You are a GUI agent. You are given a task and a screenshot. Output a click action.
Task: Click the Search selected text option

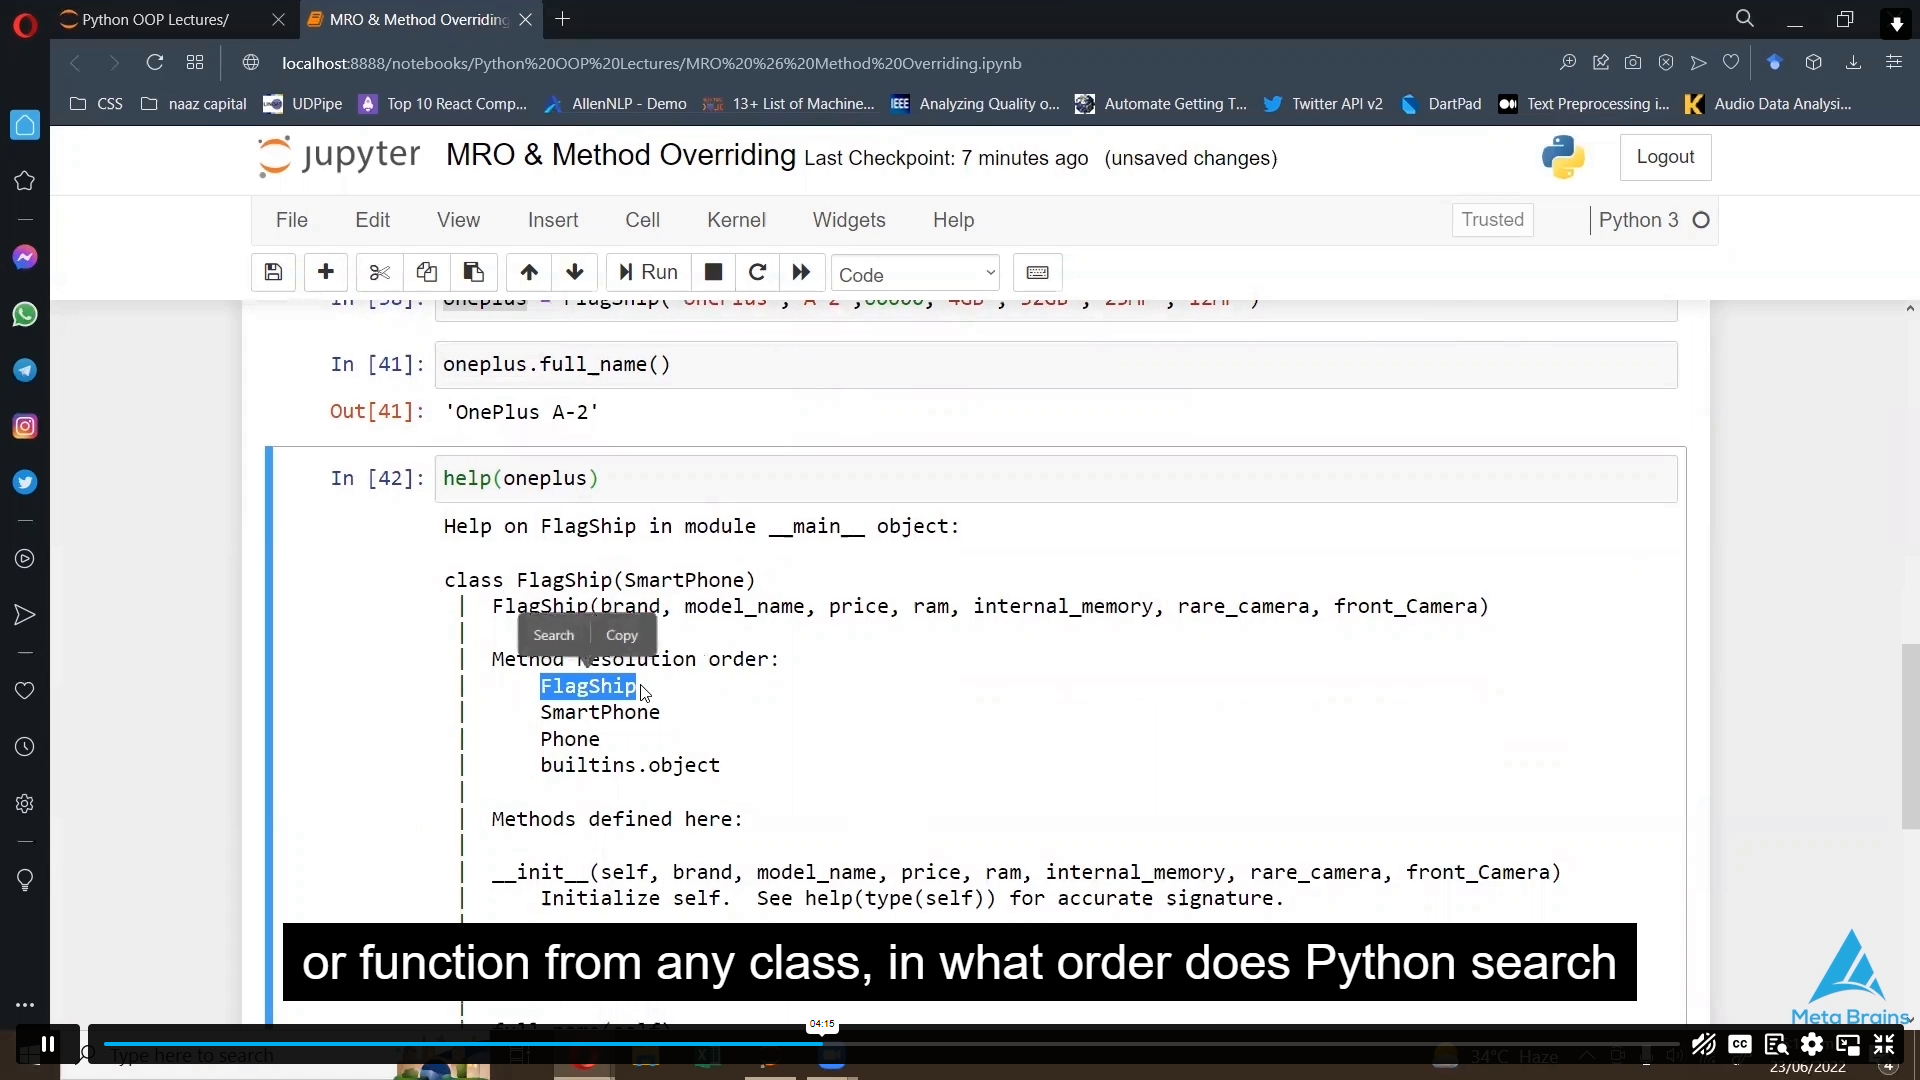click(x=554, y=634)
